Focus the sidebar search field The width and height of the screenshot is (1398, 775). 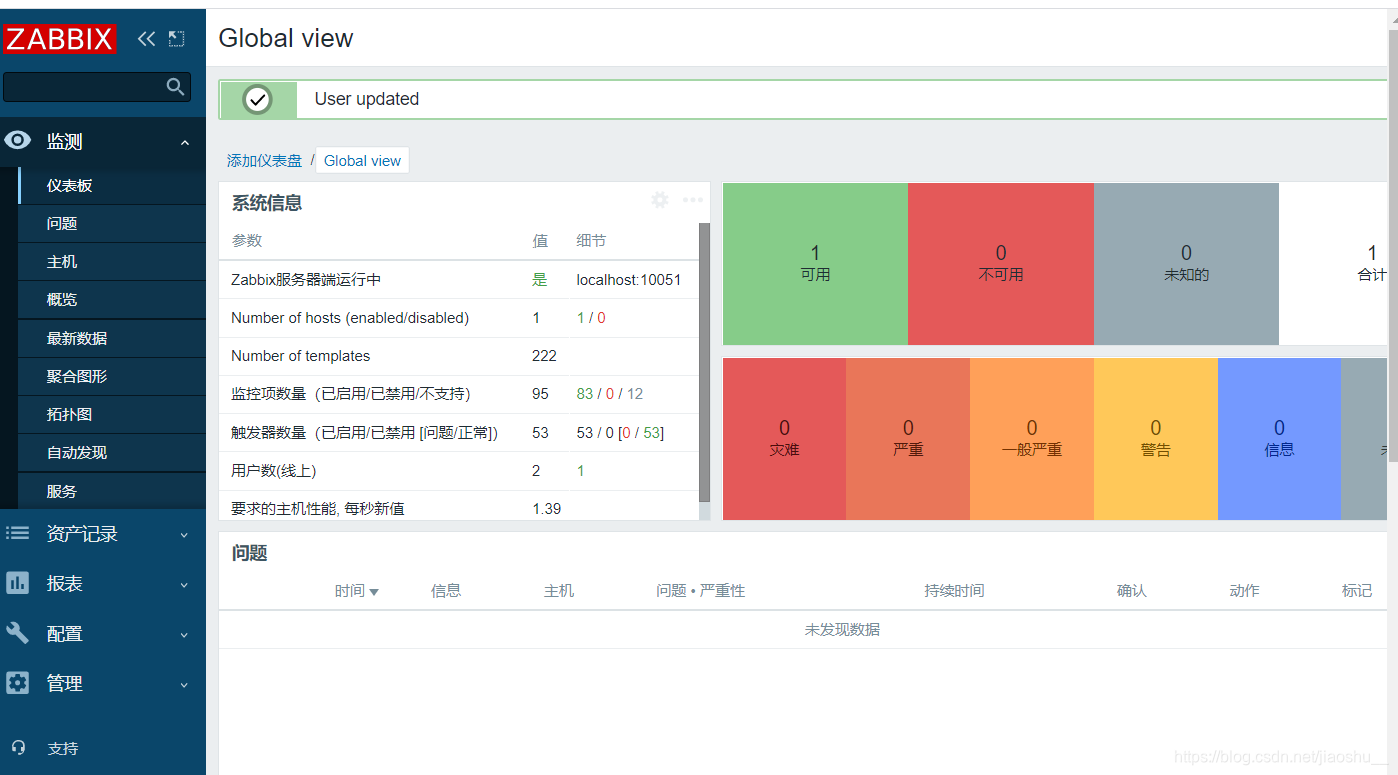click(x=96, y=87)
